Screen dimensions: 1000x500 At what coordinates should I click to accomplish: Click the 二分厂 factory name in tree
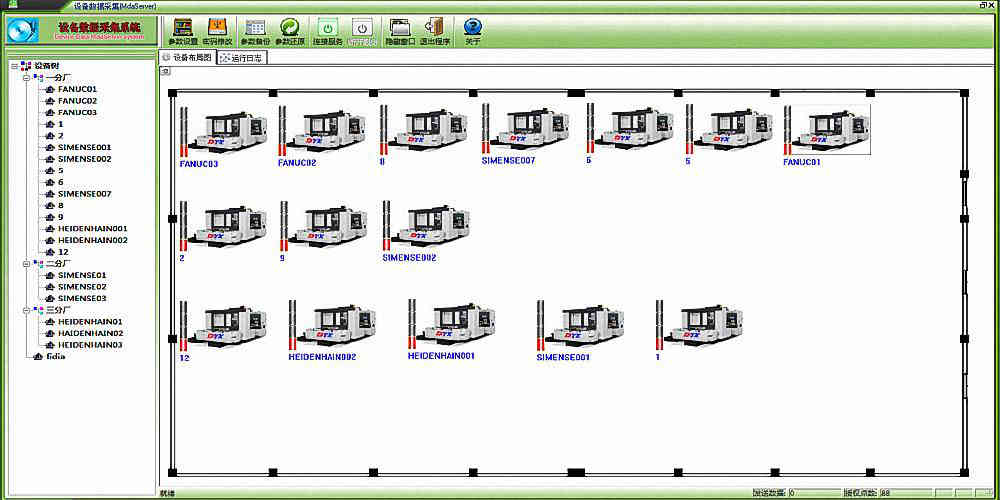click(x=59, y=263)
